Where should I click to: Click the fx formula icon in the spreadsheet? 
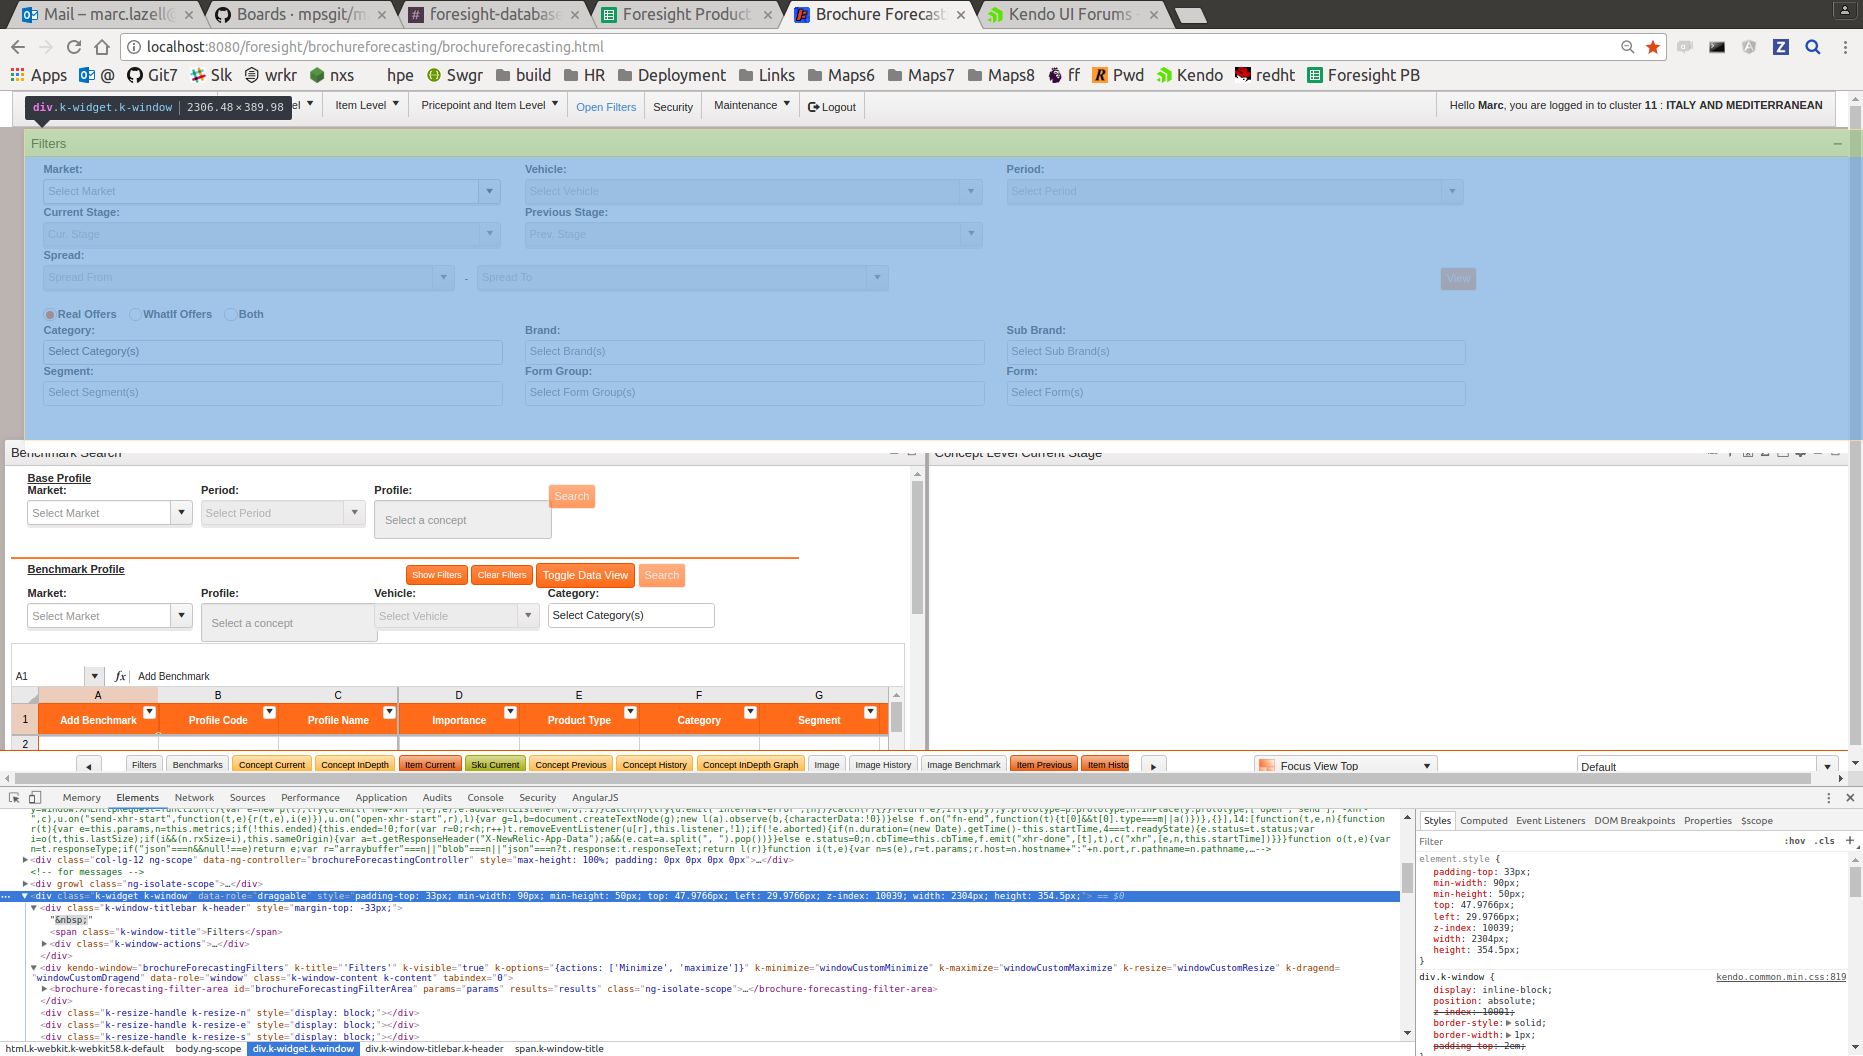point(120,676)
